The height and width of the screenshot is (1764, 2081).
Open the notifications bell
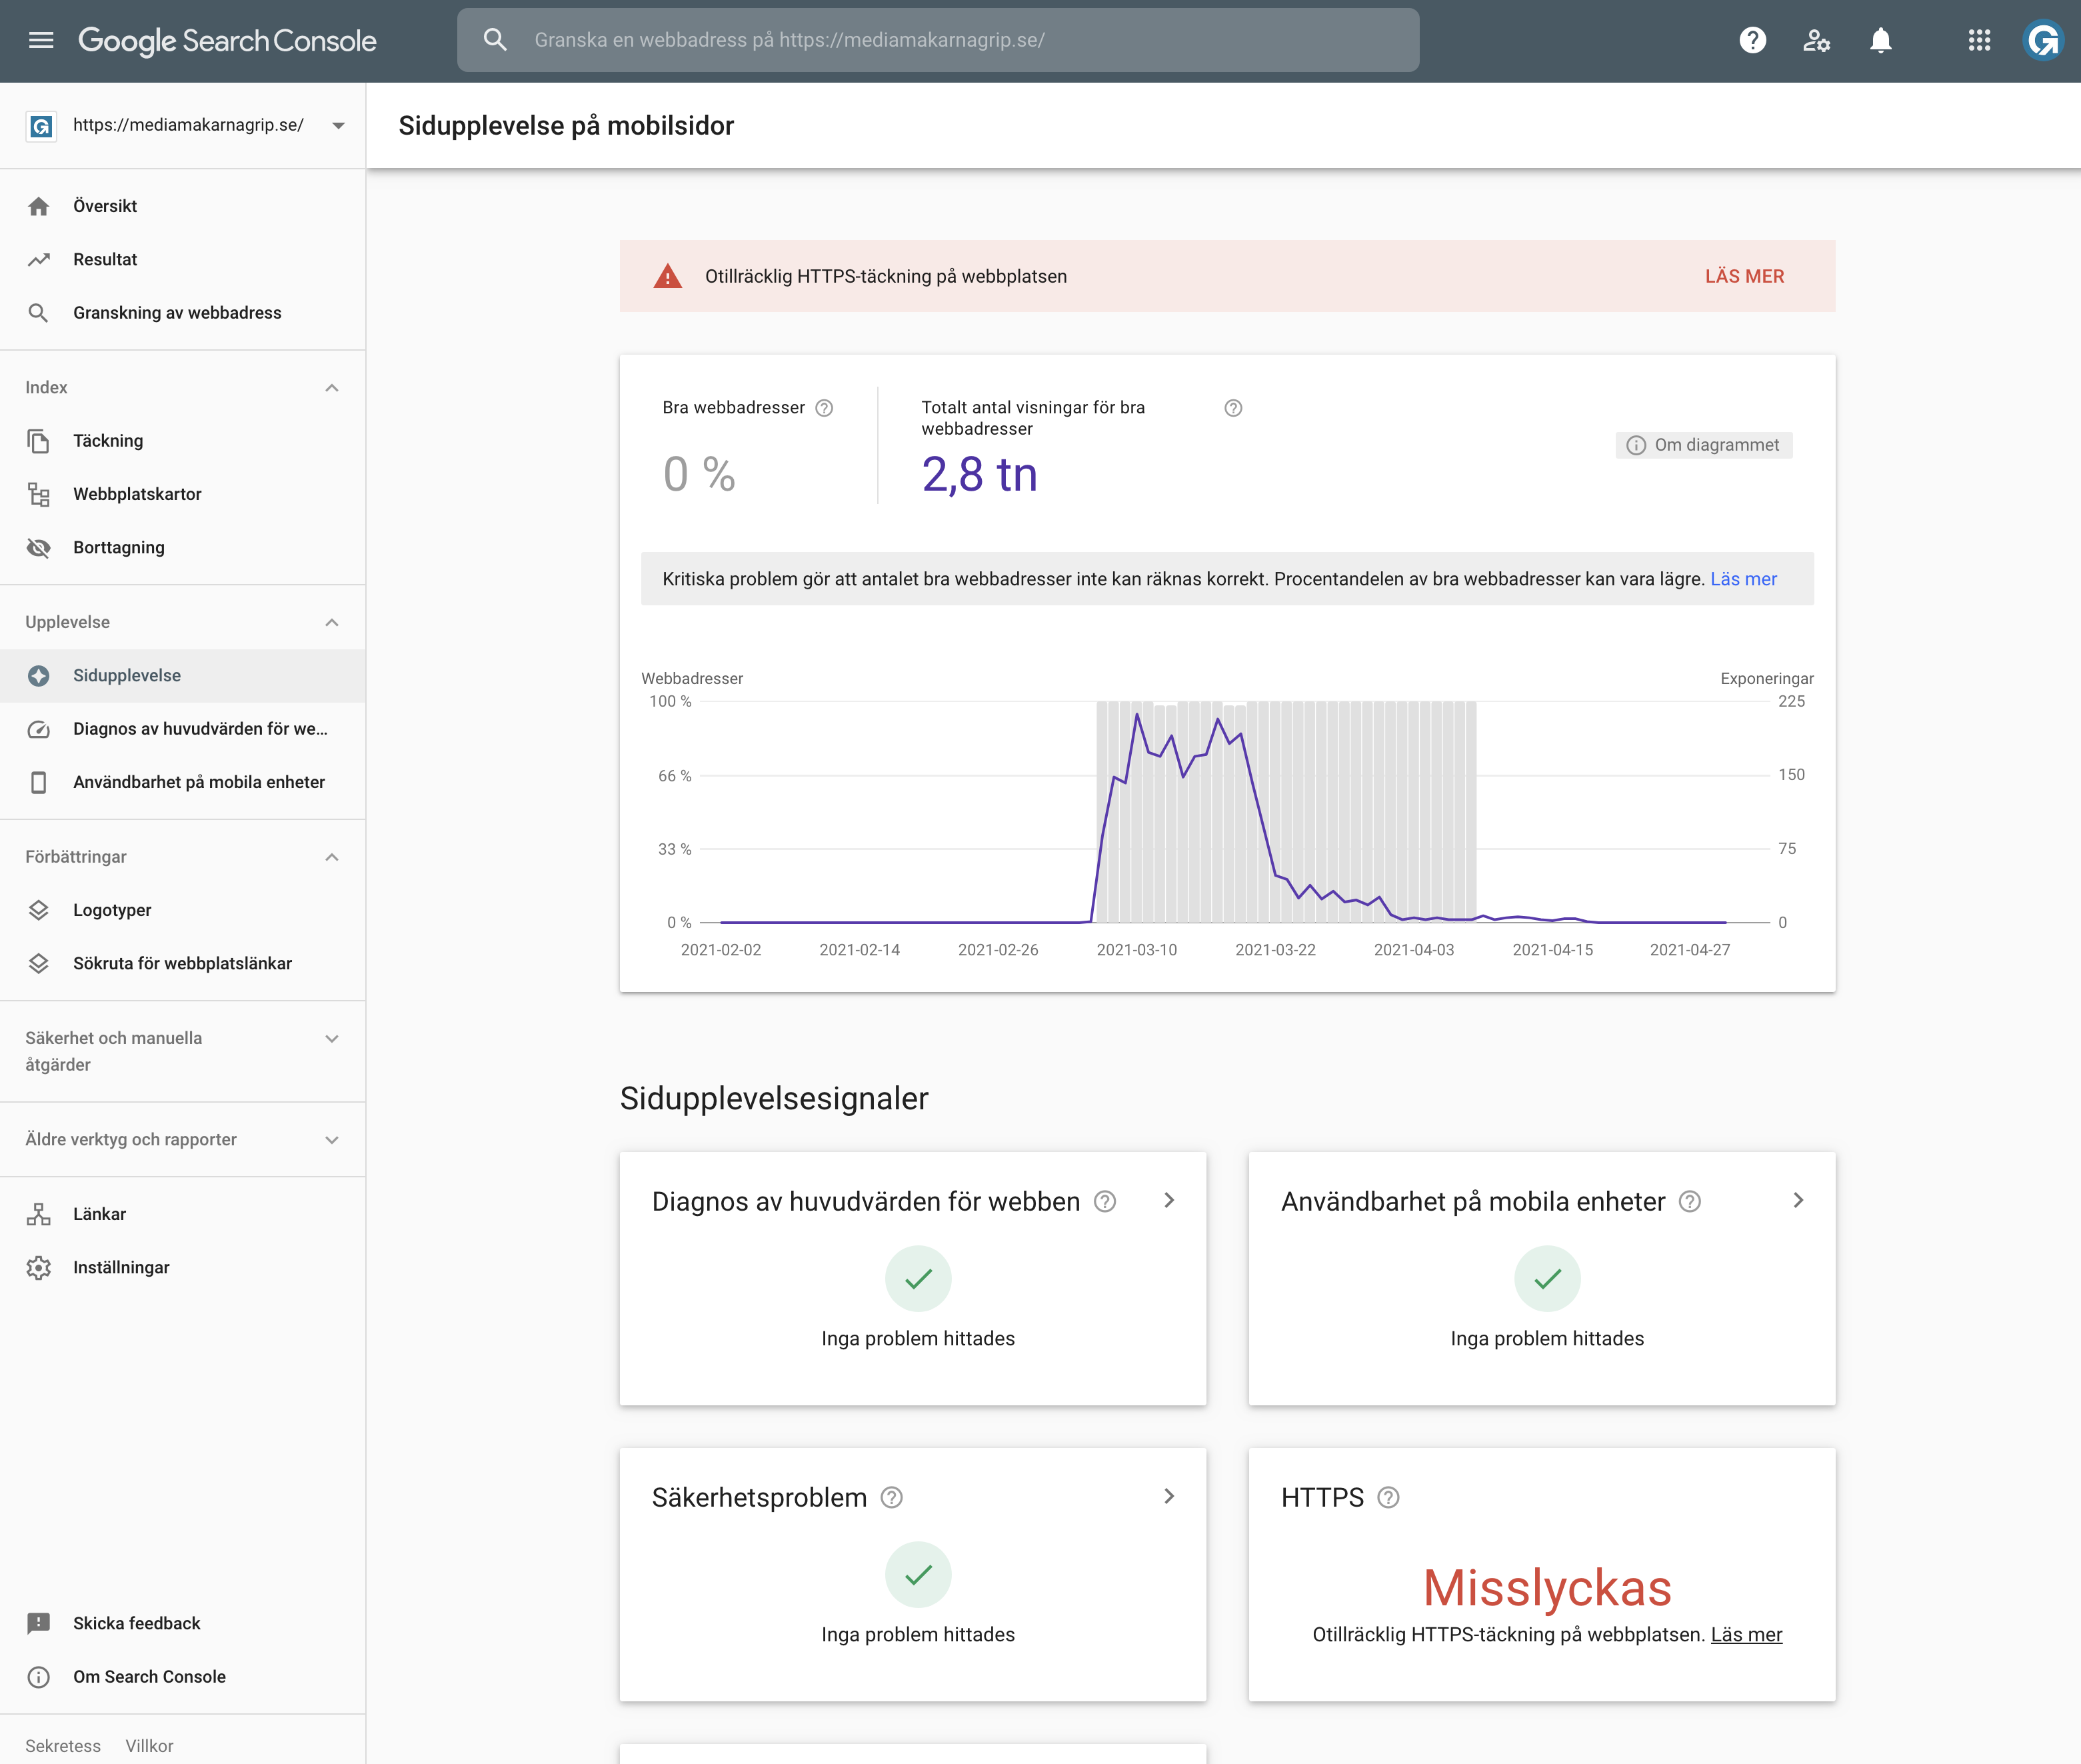pos(1880,40)
